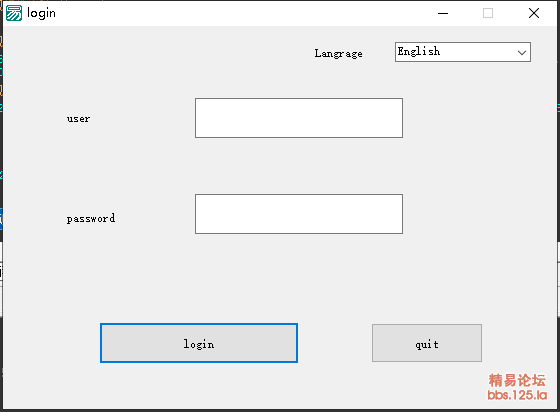Click the login title text in title bar

(x=41, y=13)
